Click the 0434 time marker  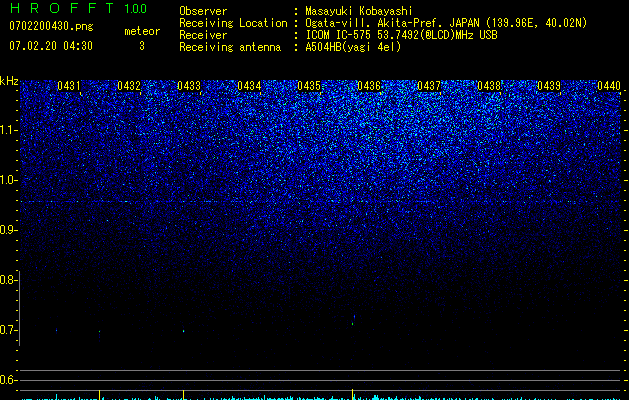249,86
